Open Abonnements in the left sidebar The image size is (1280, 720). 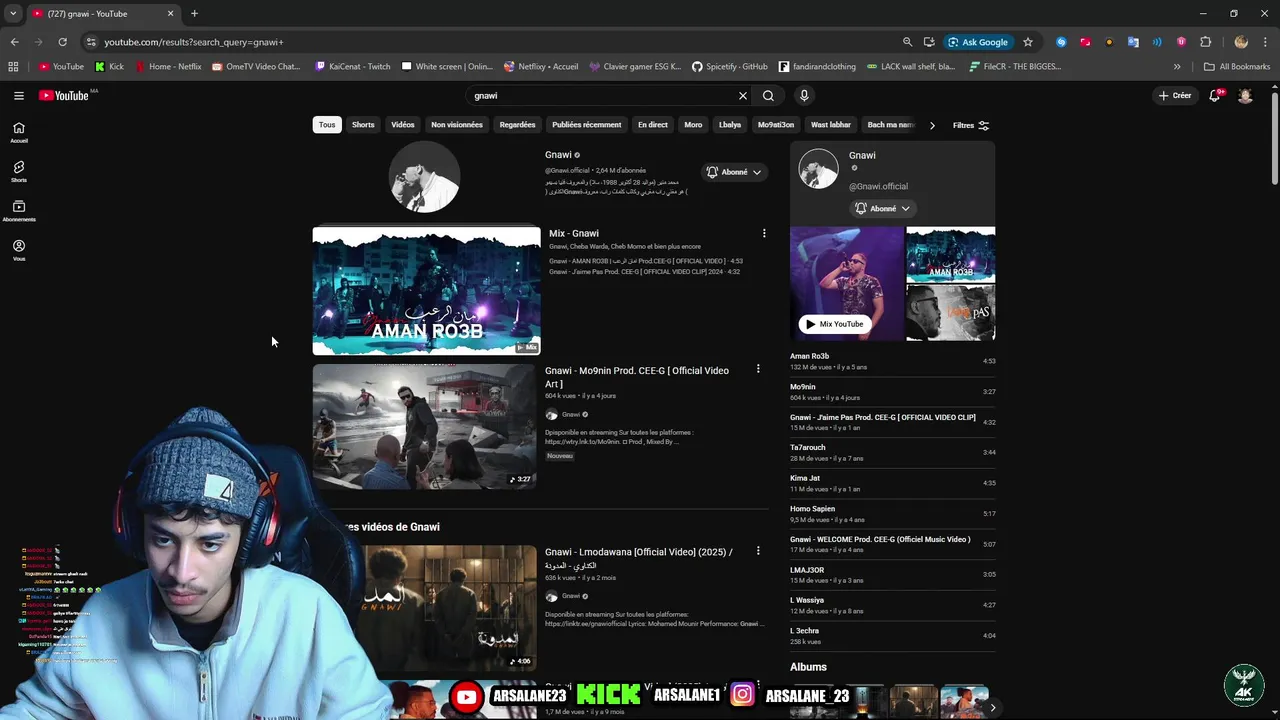19,211
